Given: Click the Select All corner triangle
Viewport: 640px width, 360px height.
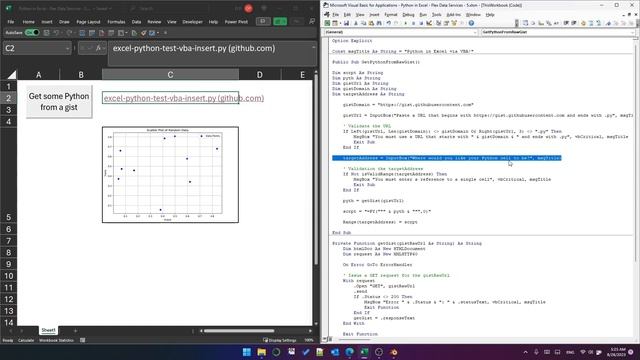Looking at the screenshot, I should tap(11, 75).
